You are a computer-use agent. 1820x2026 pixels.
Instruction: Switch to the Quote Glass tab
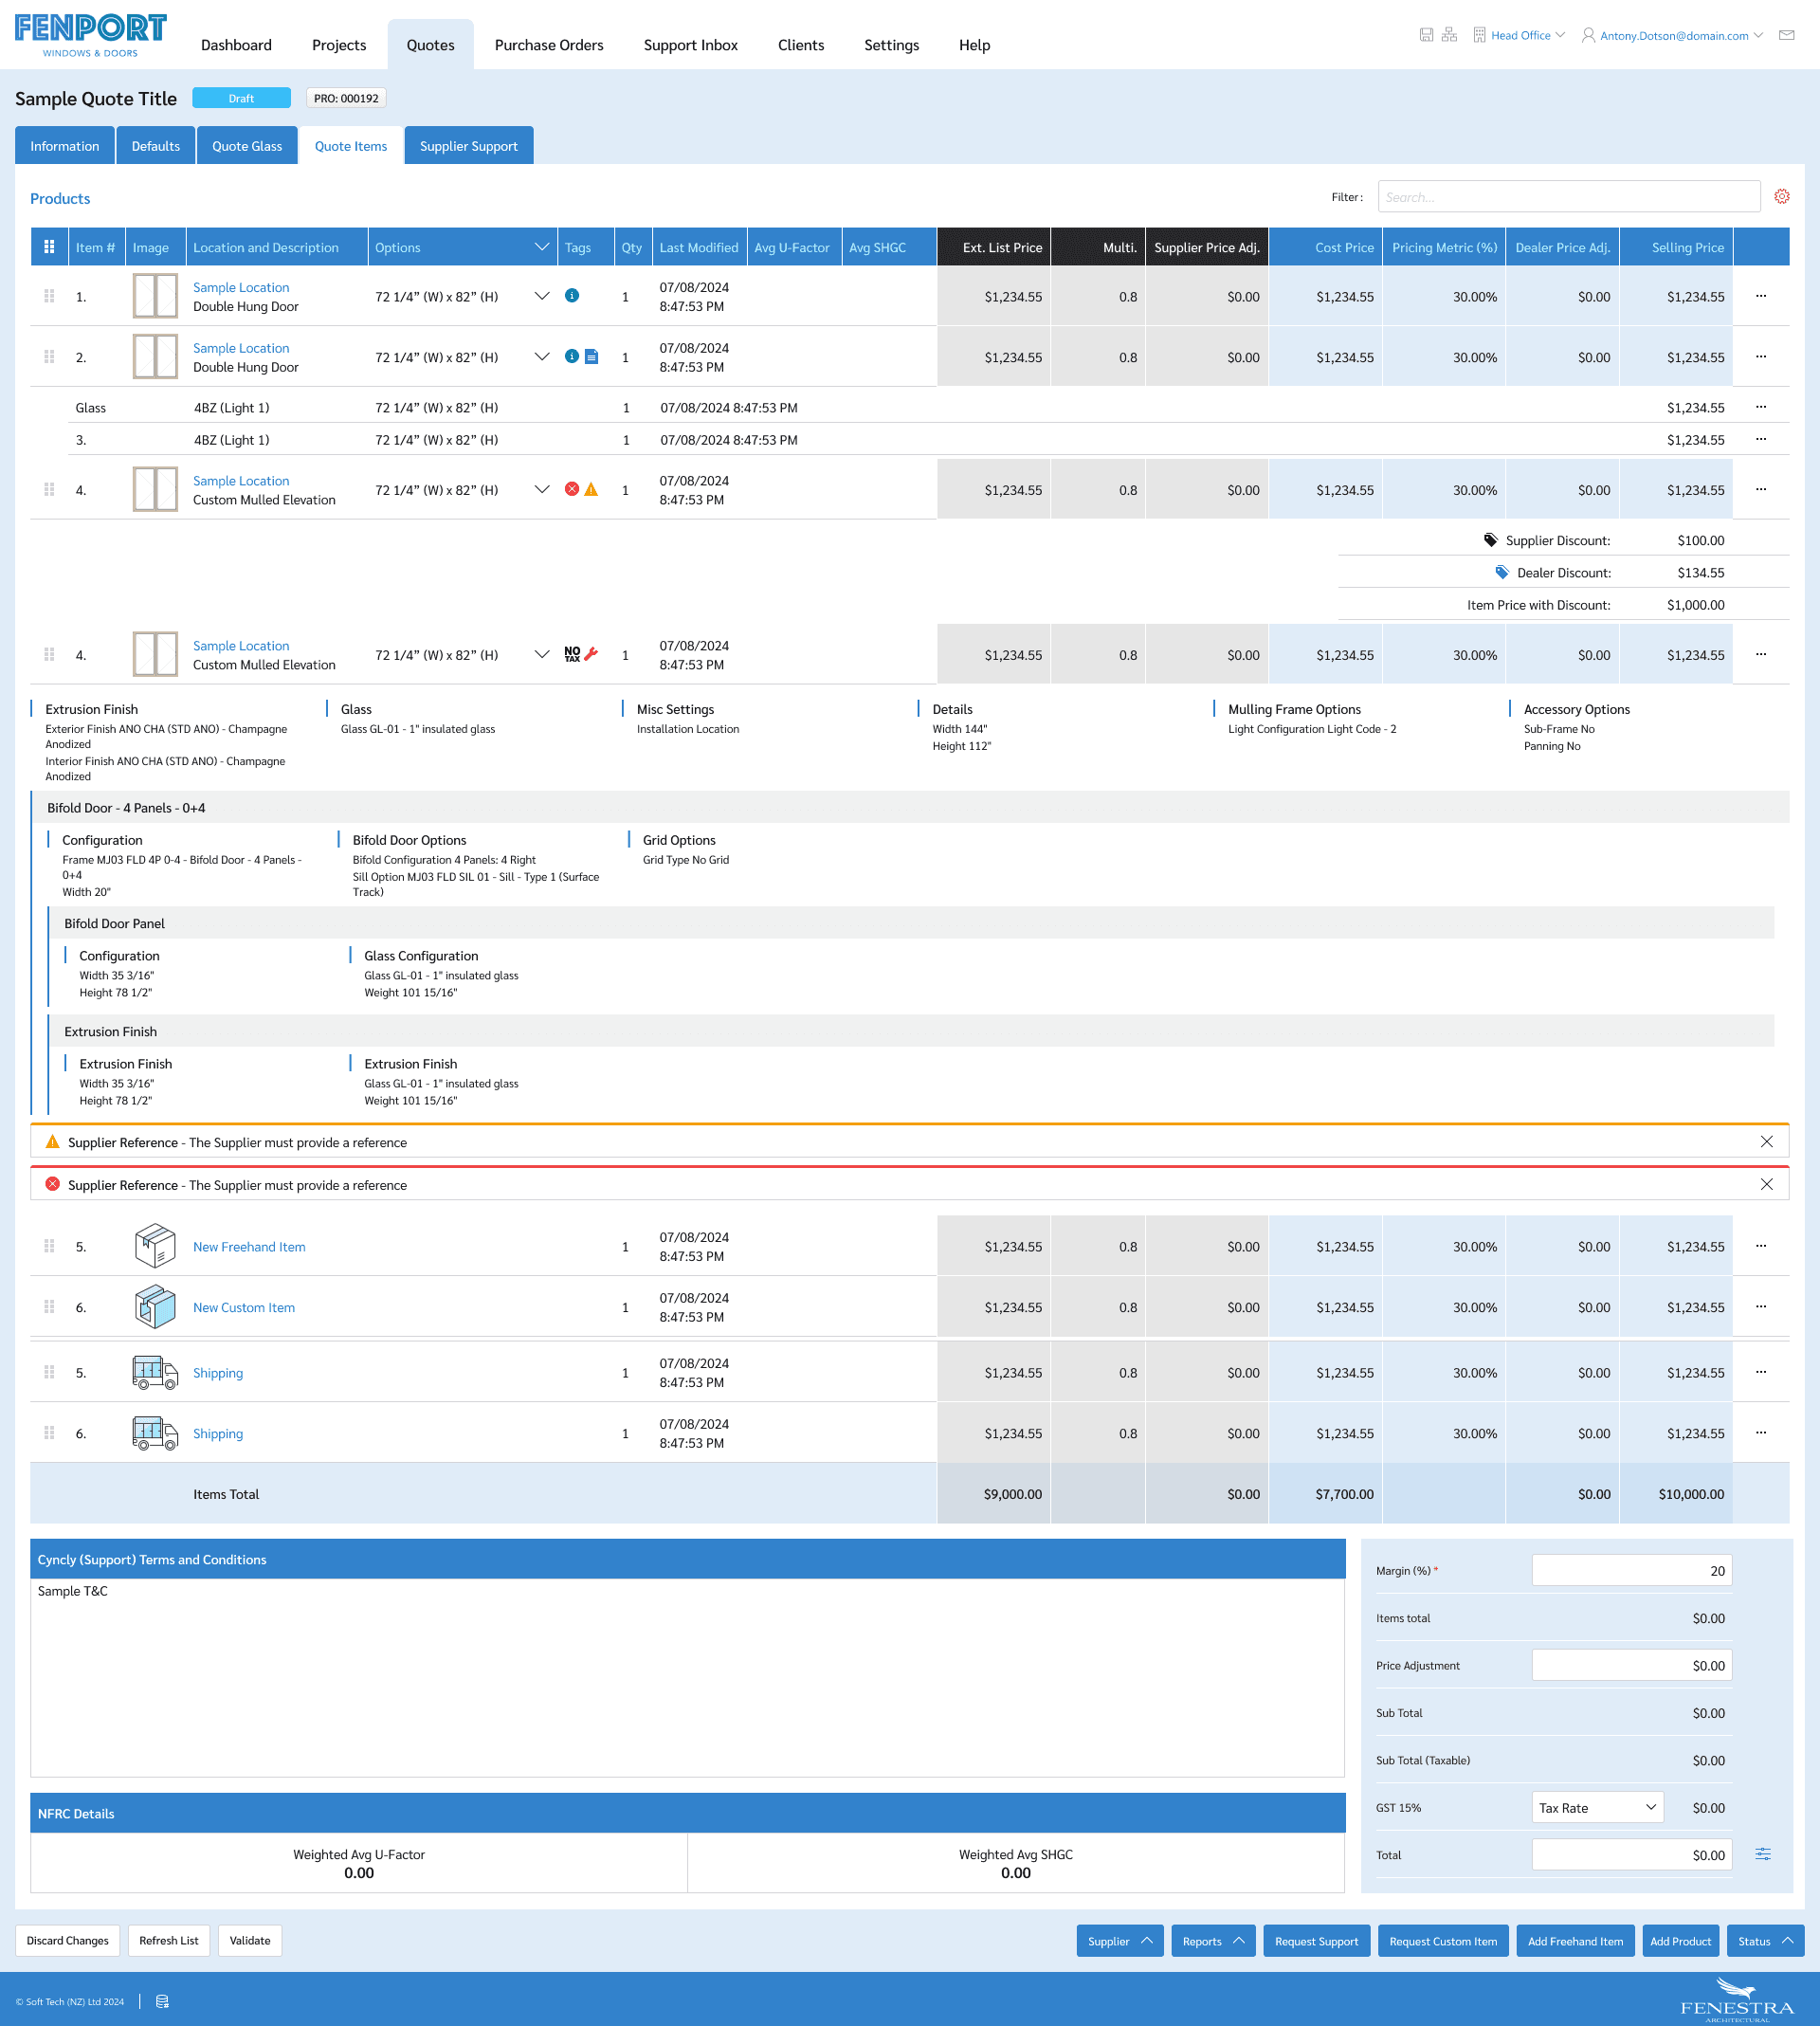click(247, 146)
